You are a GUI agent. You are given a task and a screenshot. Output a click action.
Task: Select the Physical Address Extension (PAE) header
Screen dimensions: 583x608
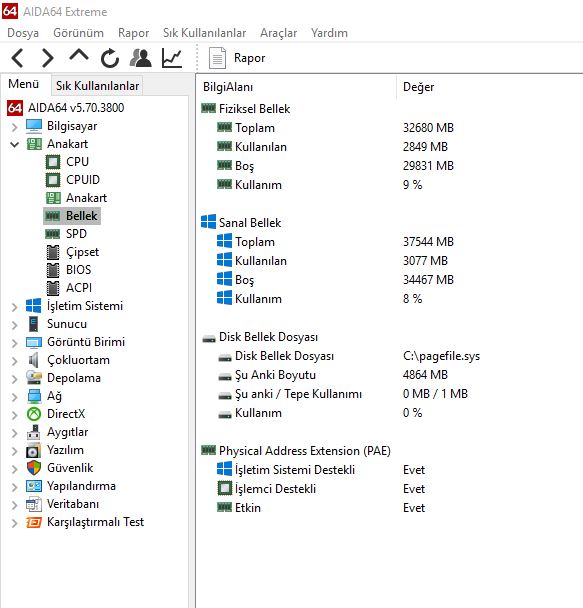click(x=305, y=451)
